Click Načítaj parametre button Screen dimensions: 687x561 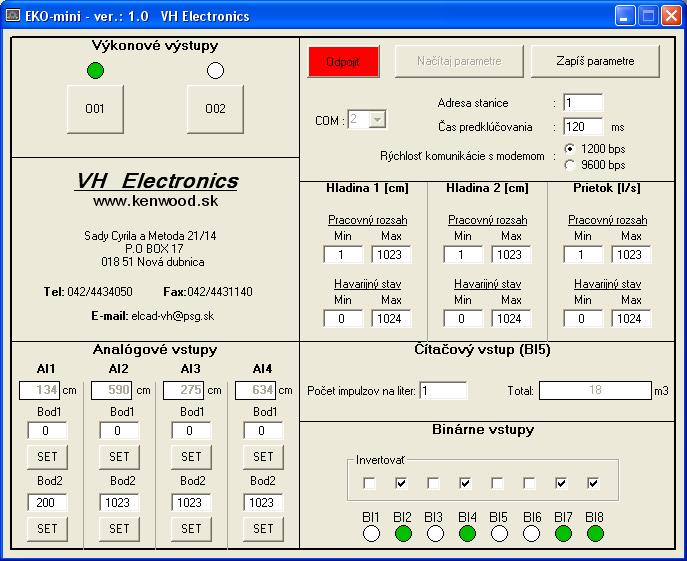[459, 61]
